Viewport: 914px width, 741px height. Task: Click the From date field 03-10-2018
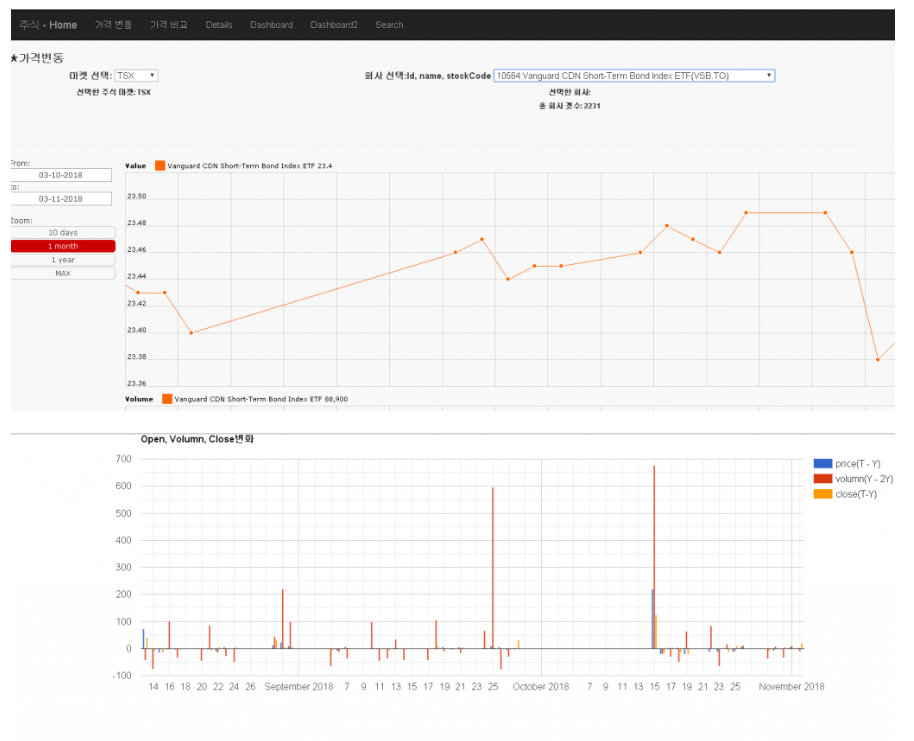coord(61,175)
